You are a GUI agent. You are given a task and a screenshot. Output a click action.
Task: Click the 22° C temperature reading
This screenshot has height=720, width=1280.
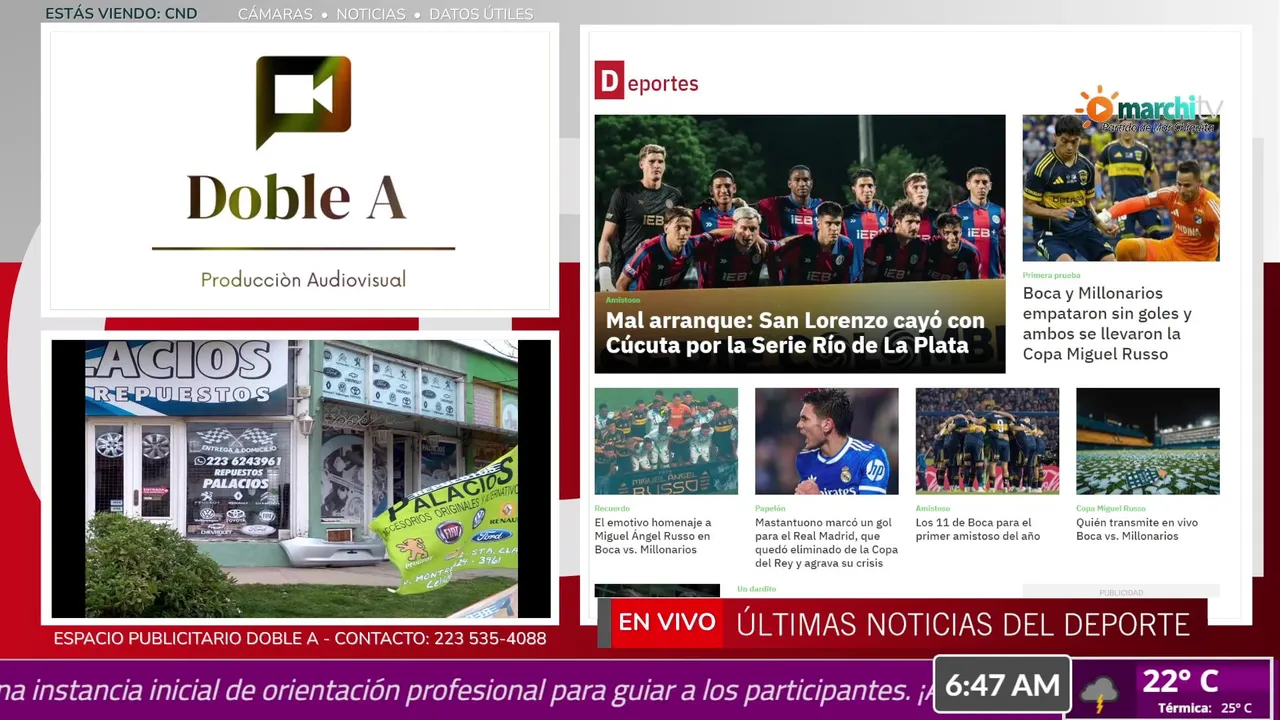[x=1180, y=682]
